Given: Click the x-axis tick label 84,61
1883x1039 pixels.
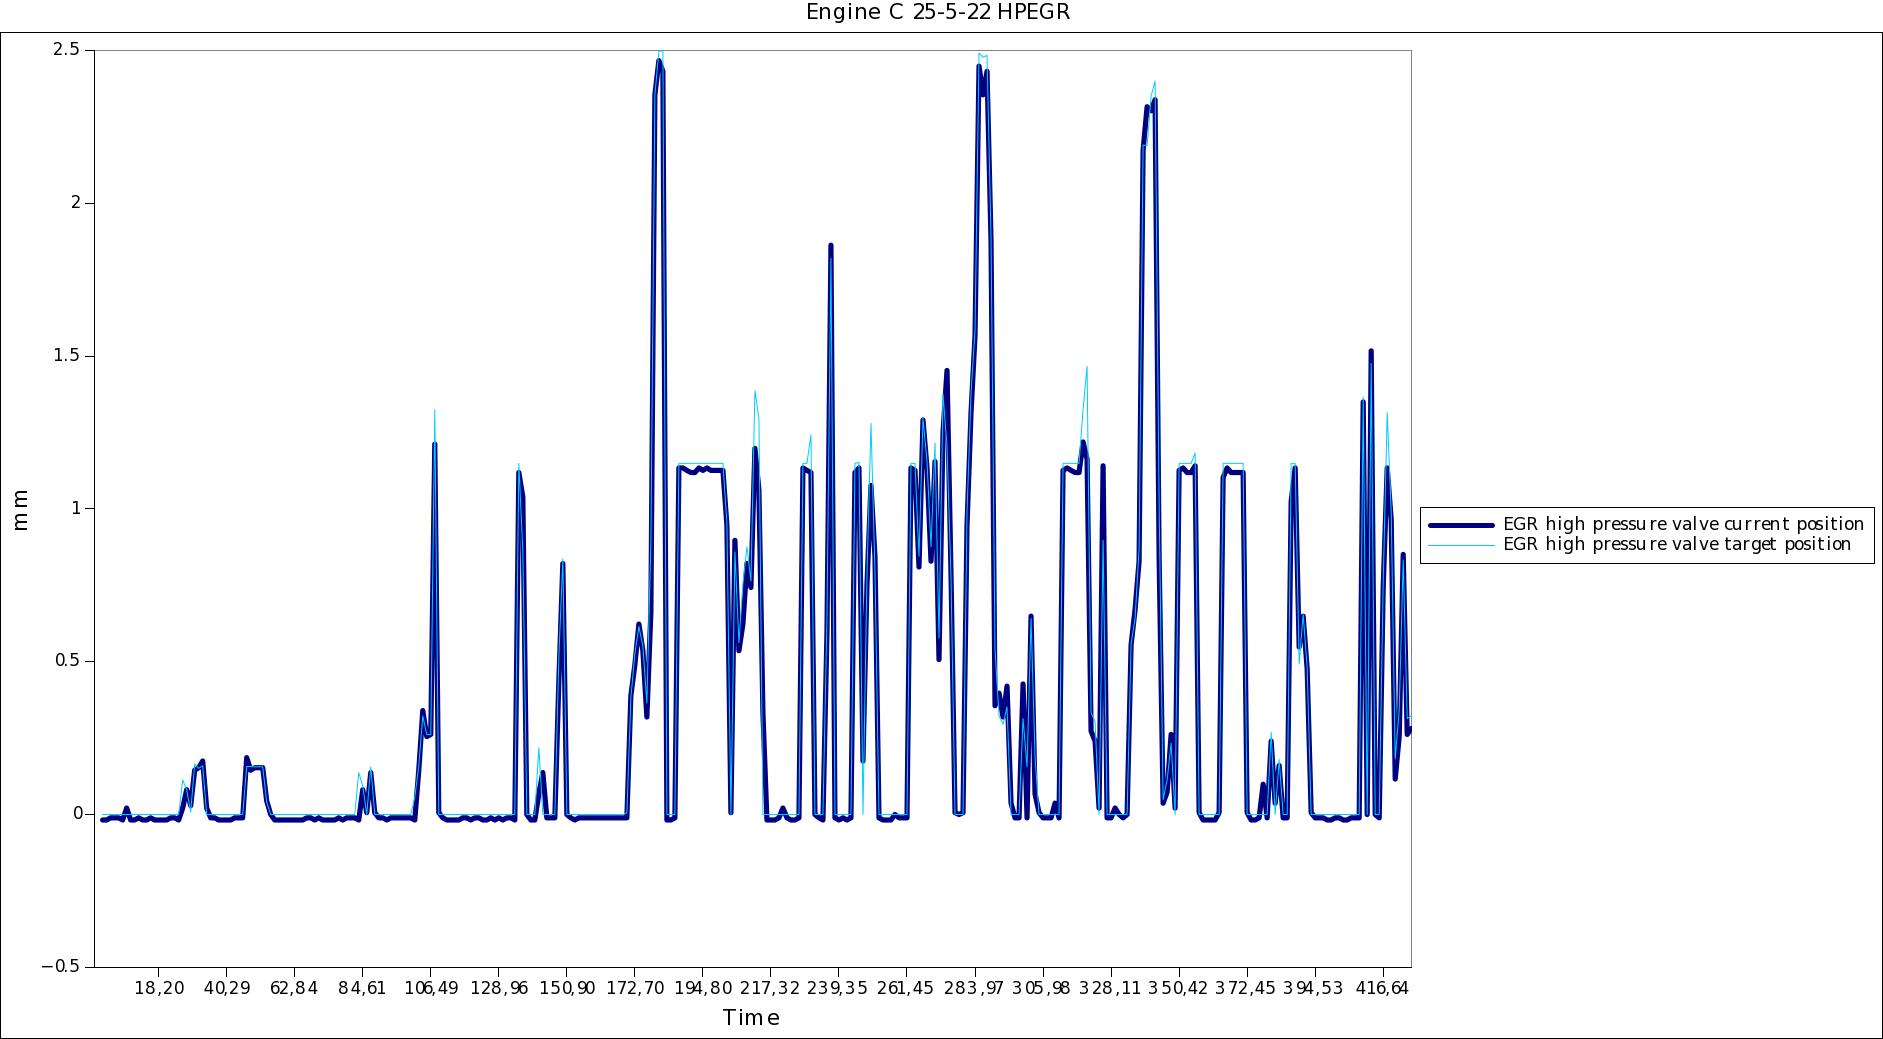Looking at the screenshot, I should pyautogui.click(x=363, y=988).
